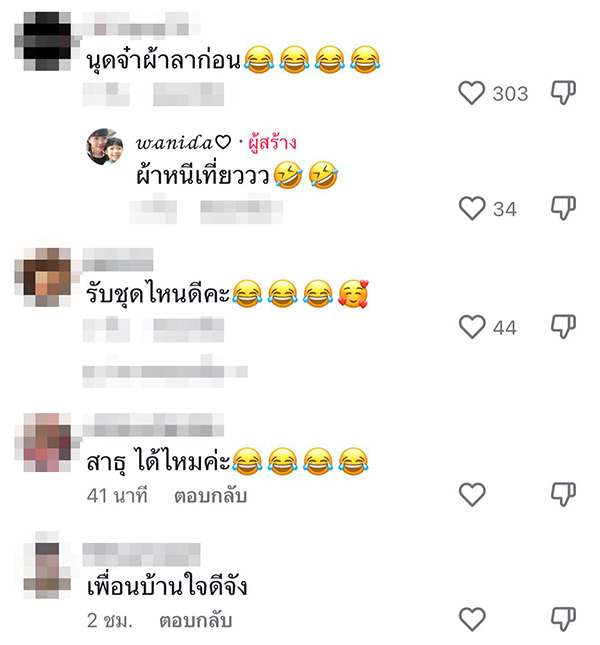Viewport: 600px width, 645px height.
Task: Dislike the comment with 44 likes
Action: (563, 327)
